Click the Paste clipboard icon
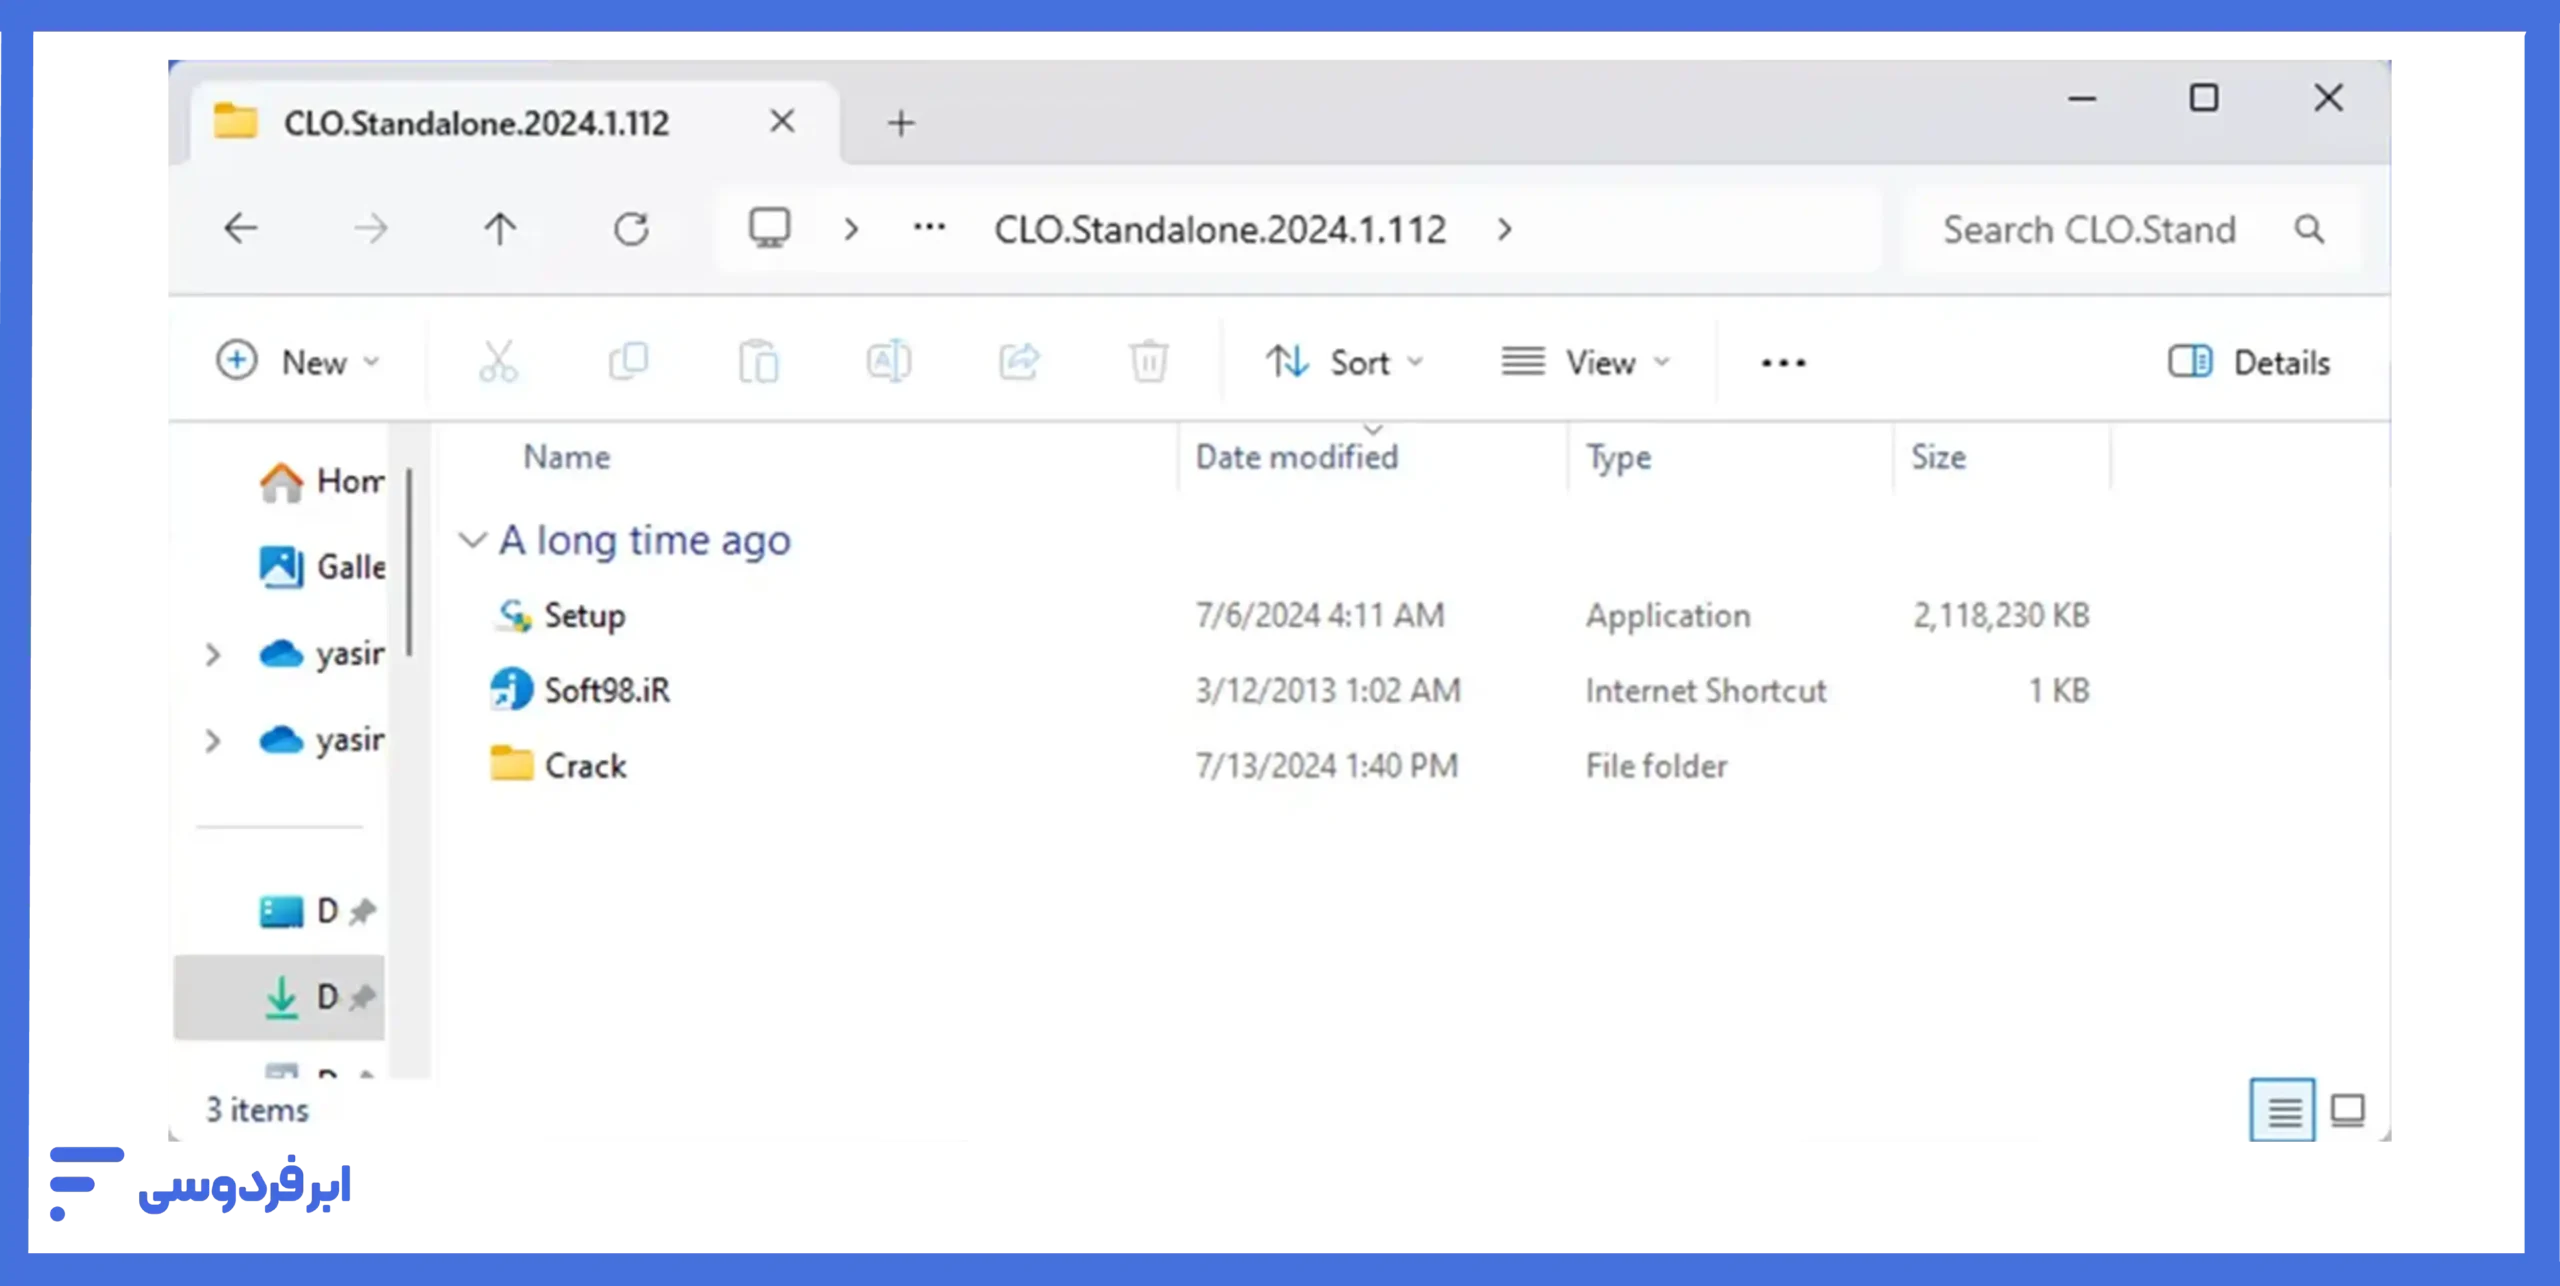2560x1286 pixels. 758,362
